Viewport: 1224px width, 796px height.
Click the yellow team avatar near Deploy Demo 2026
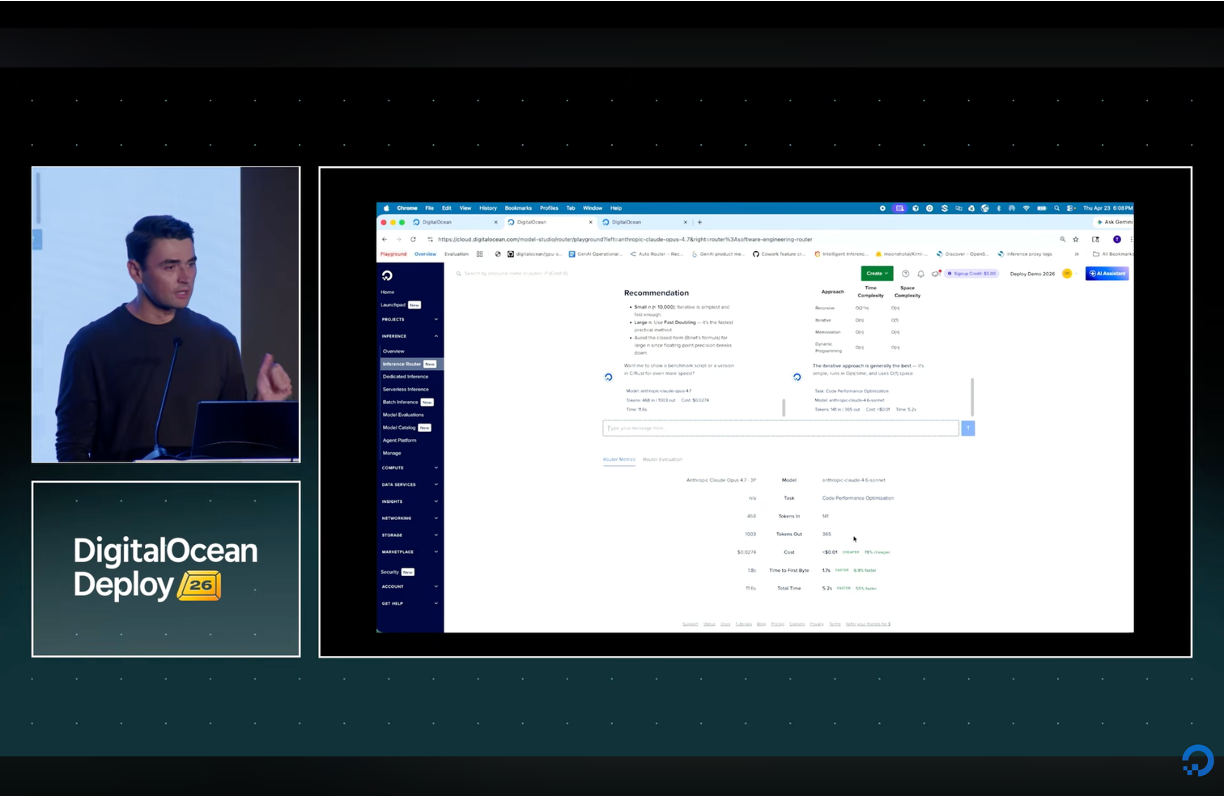(1067, 273)
